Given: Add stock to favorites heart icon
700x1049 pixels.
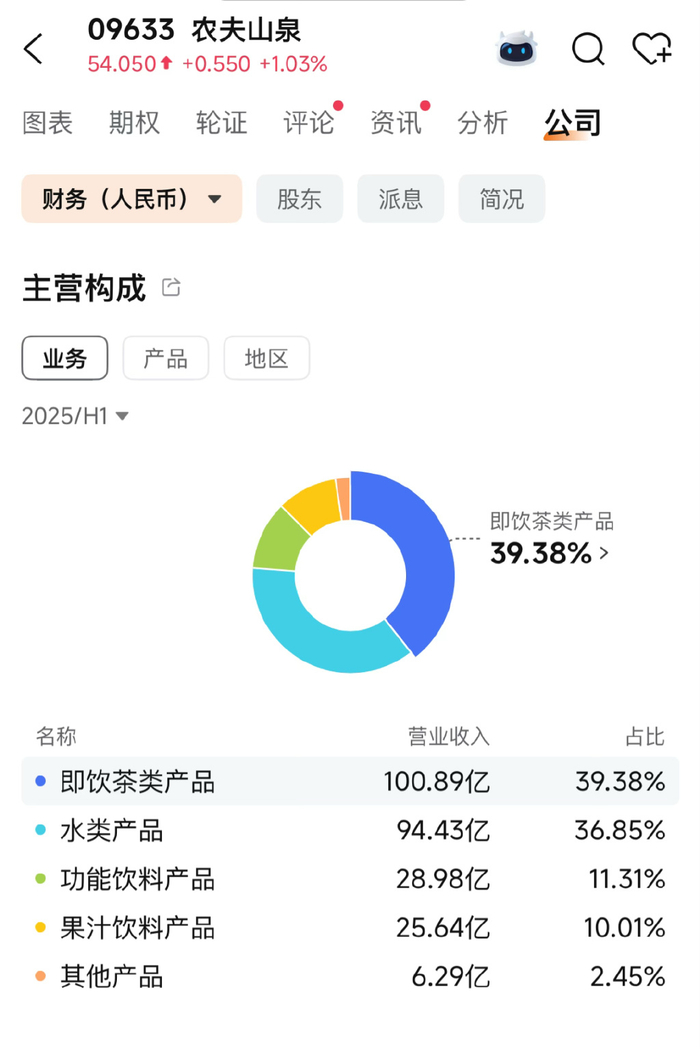Looking at the screenshot, I should 652,48.
